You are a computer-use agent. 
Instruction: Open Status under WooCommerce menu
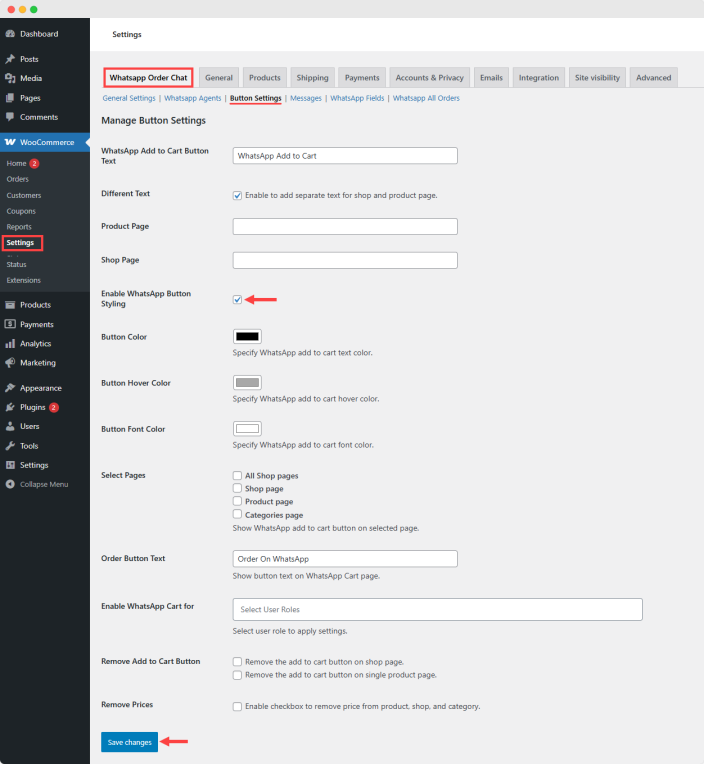(16, 264)
